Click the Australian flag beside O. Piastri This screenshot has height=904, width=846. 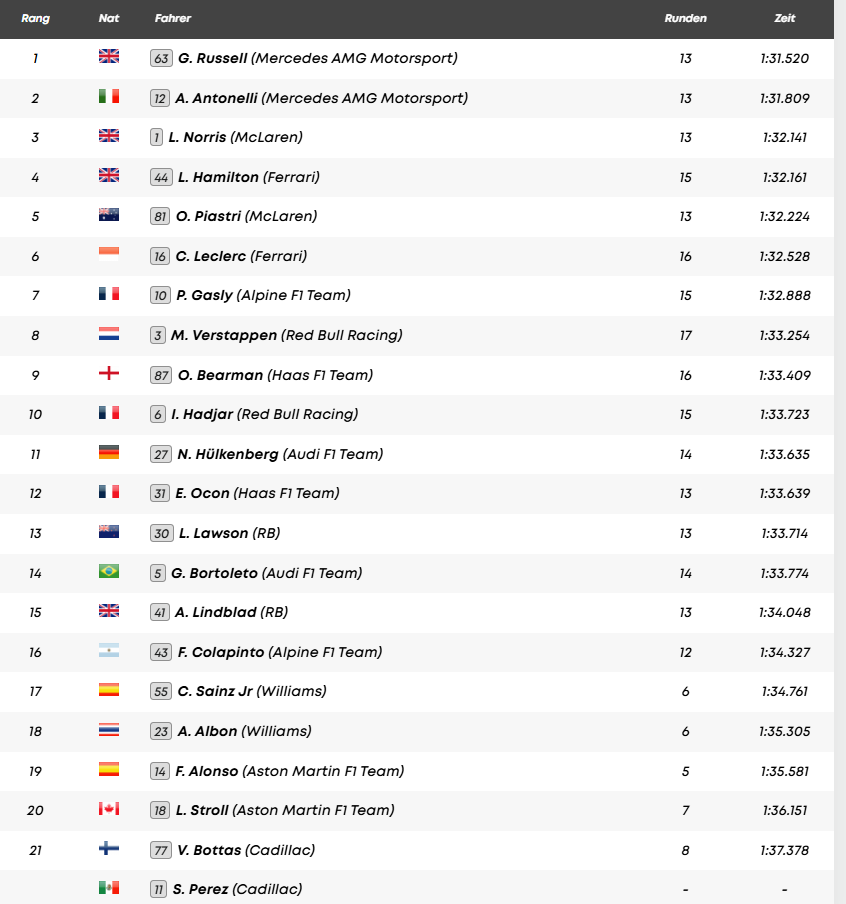(x=109, y=215)
